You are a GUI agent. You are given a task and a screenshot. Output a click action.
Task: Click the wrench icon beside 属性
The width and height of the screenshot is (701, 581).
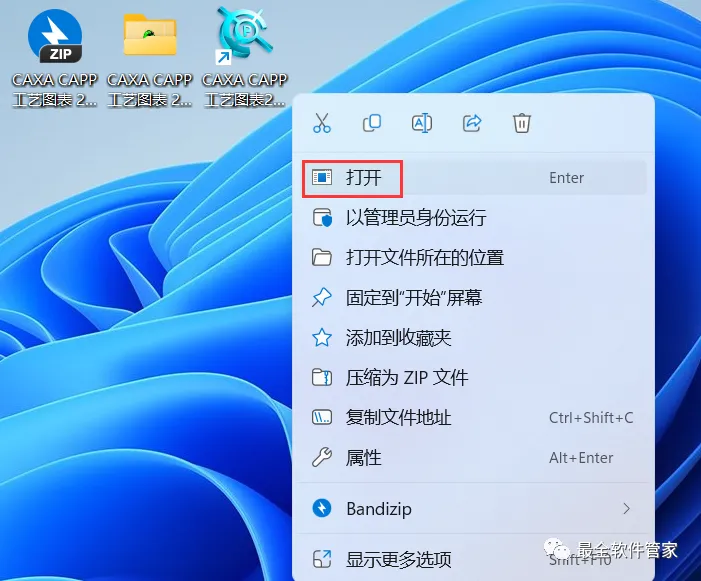322,458
